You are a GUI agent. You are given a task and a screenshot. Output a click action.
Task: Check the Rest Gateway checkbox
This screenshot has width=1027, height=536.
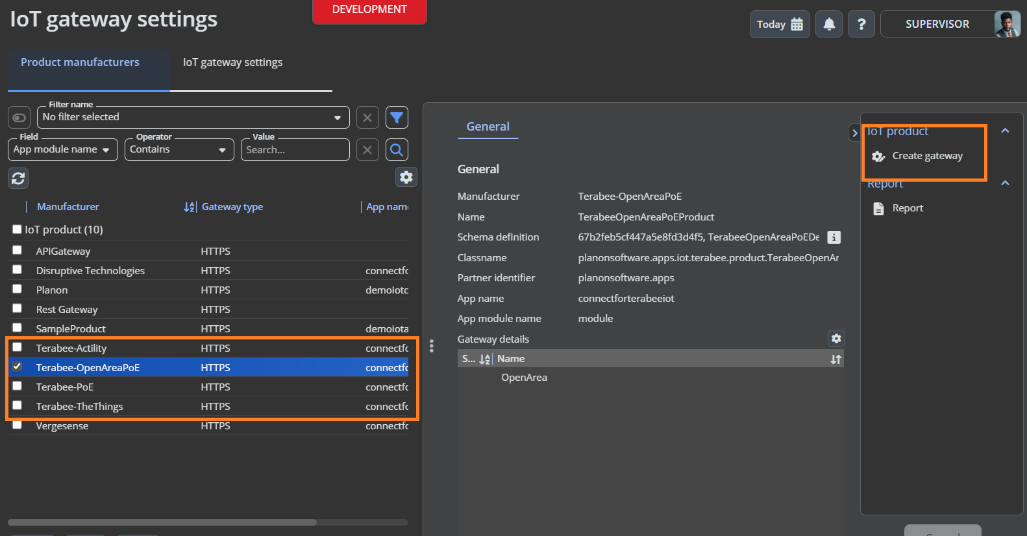[17, 308]
